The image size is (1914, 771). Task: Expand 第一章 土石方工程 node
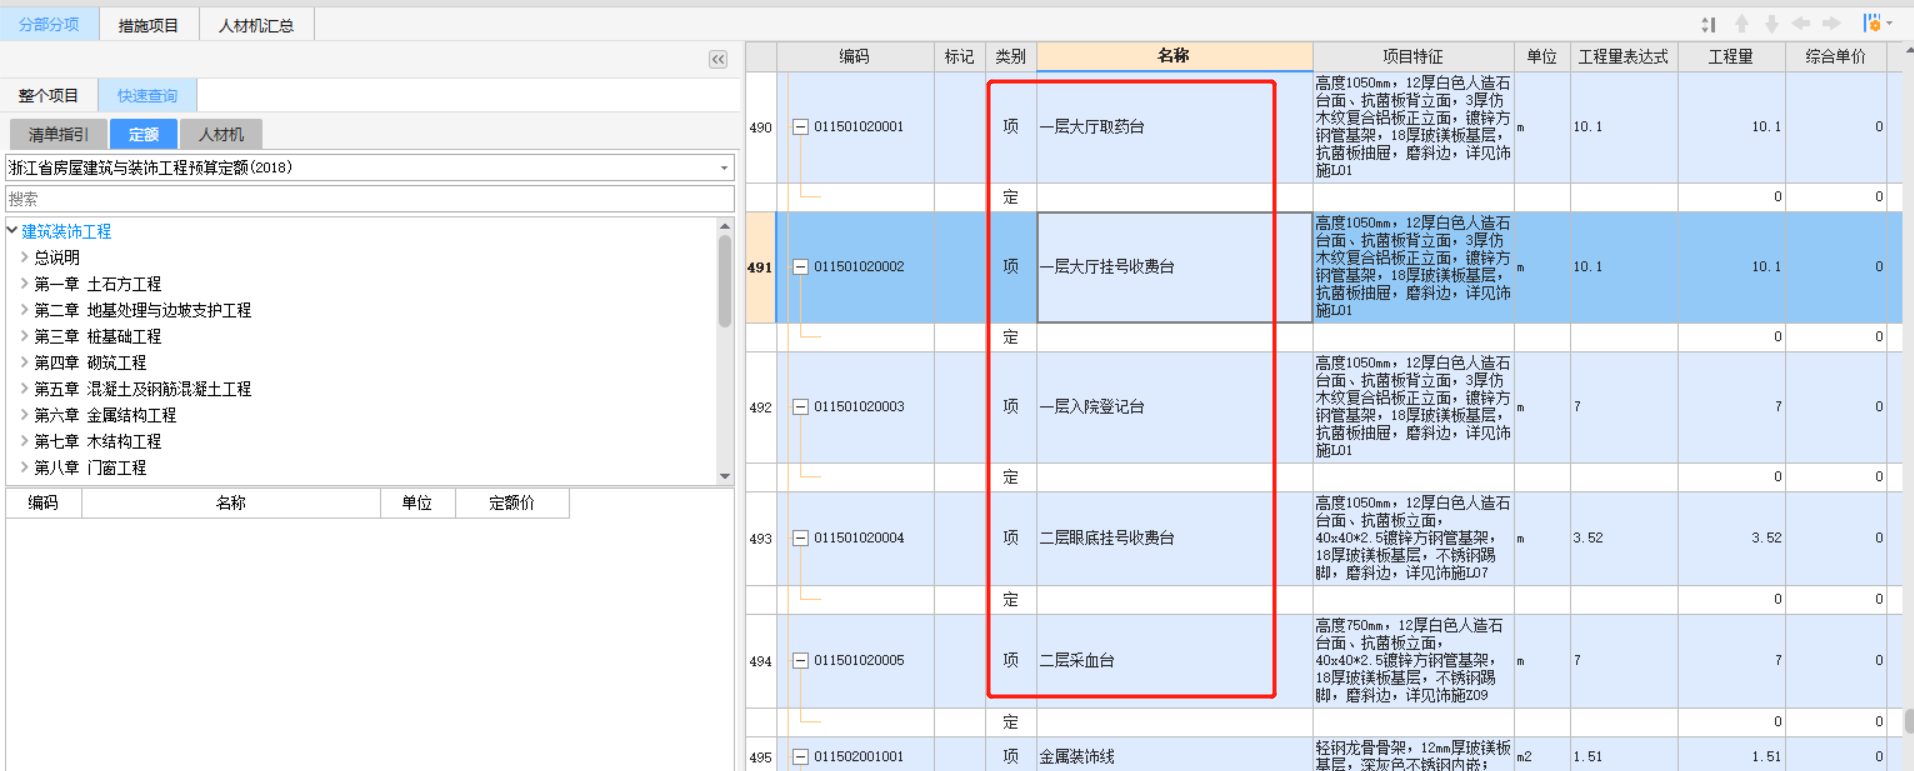pos(25,284)
